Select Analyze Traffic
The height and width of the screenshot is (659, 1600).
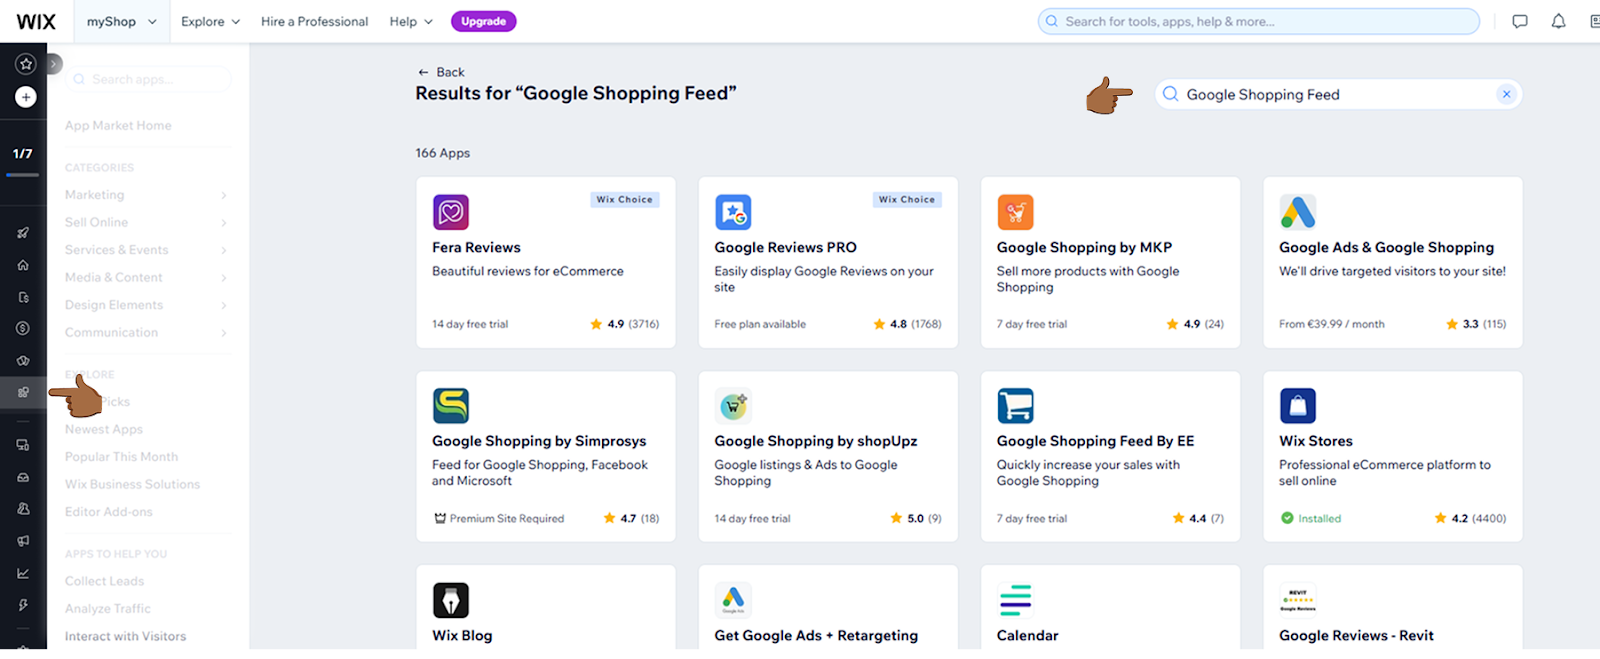coord(107,608)
